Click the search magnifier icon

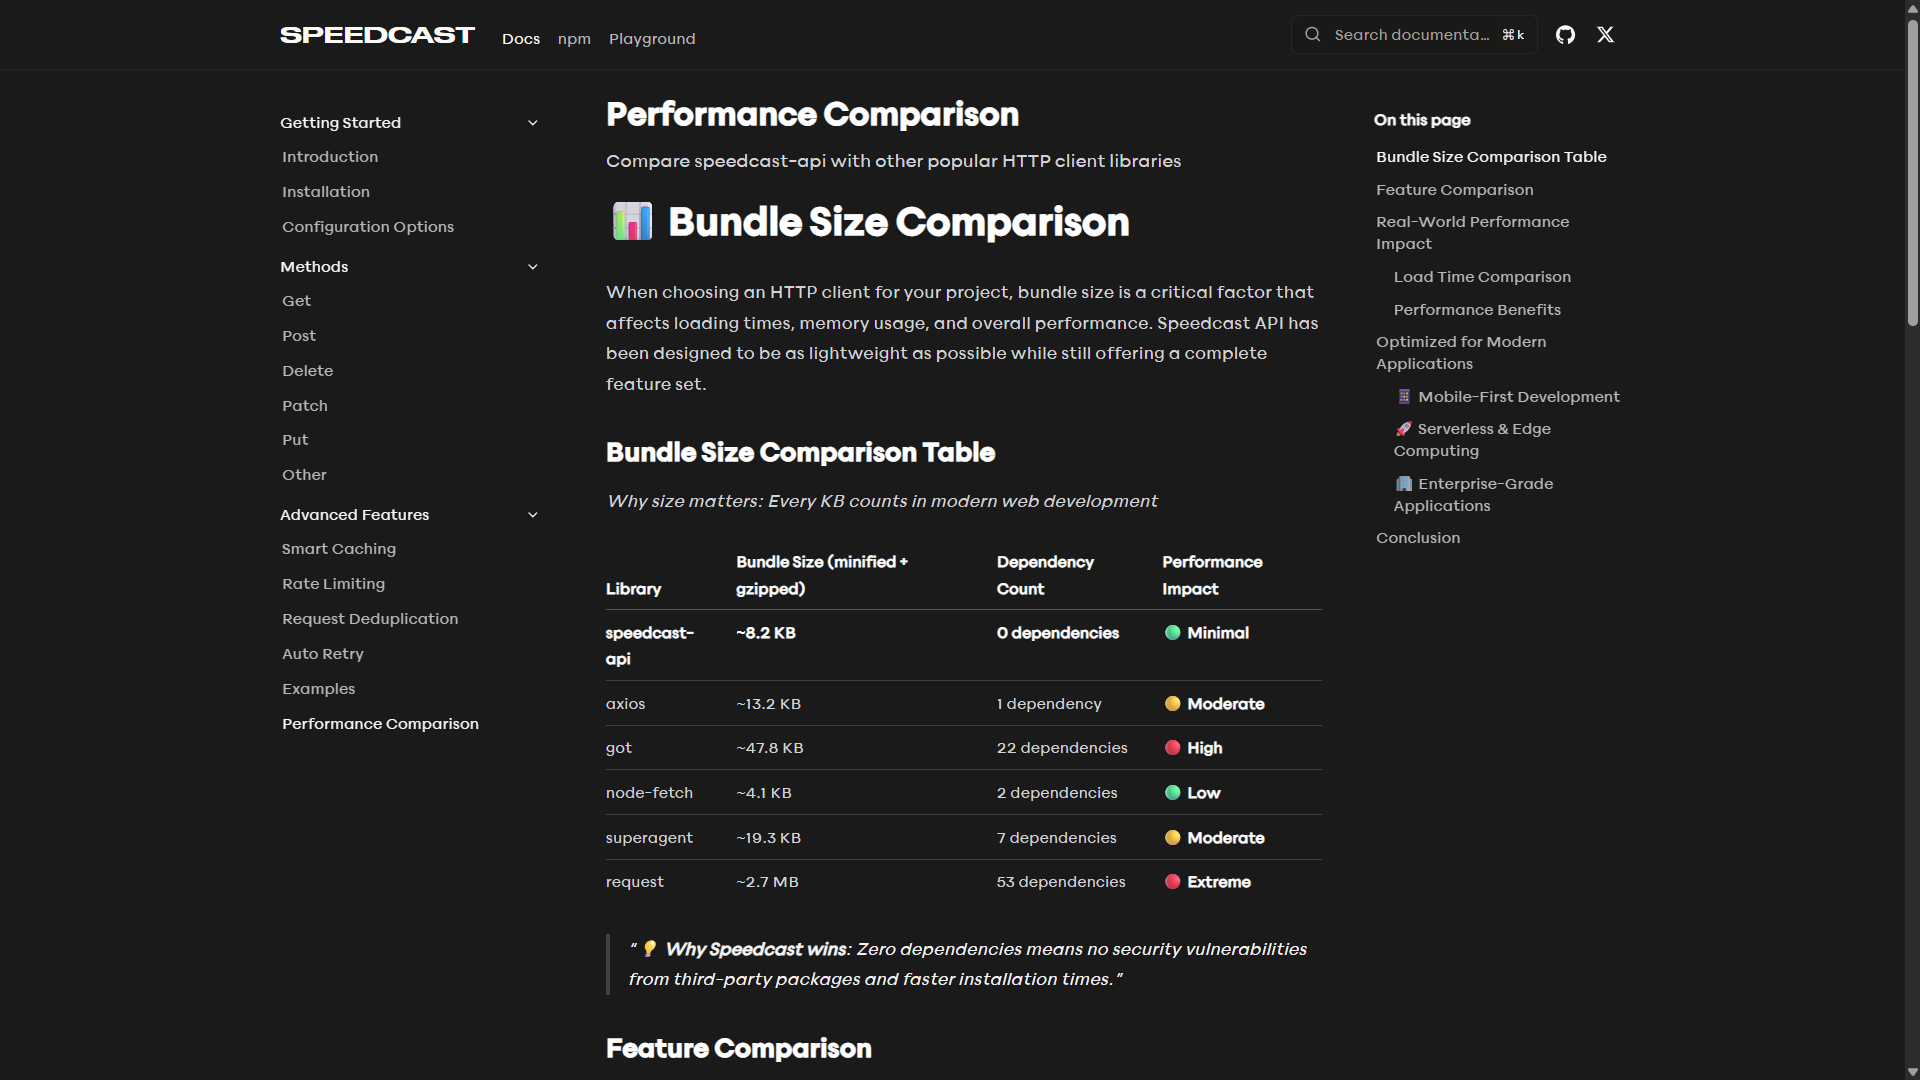pos(1312,35)
